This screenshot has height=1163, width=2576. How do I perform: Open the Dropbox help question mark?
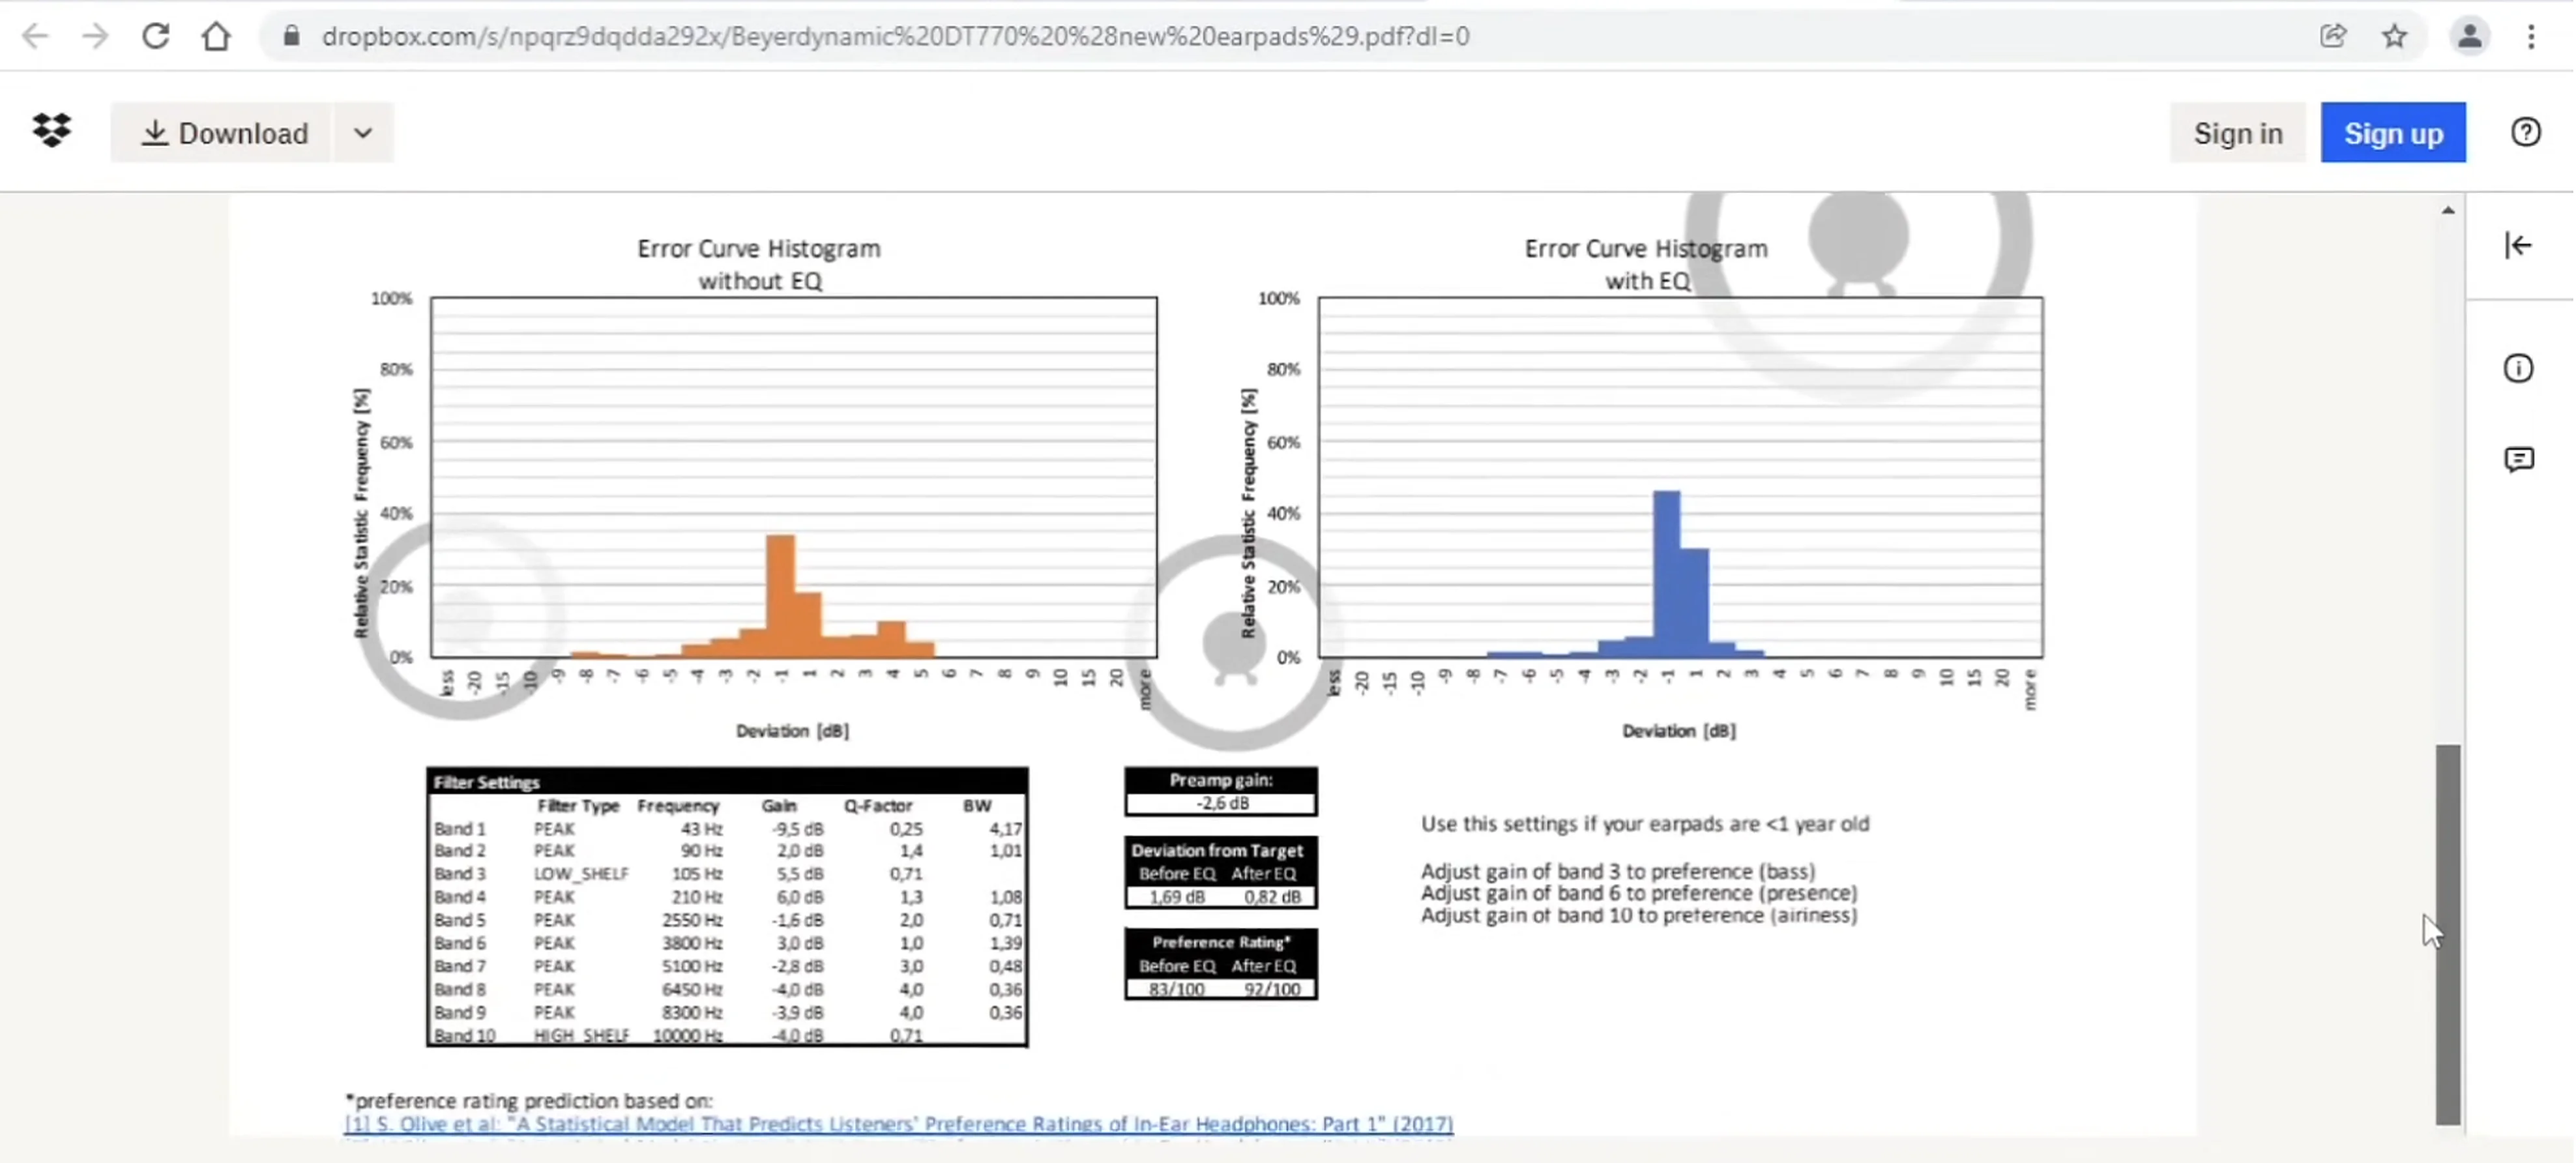(x=2525, y=132)
